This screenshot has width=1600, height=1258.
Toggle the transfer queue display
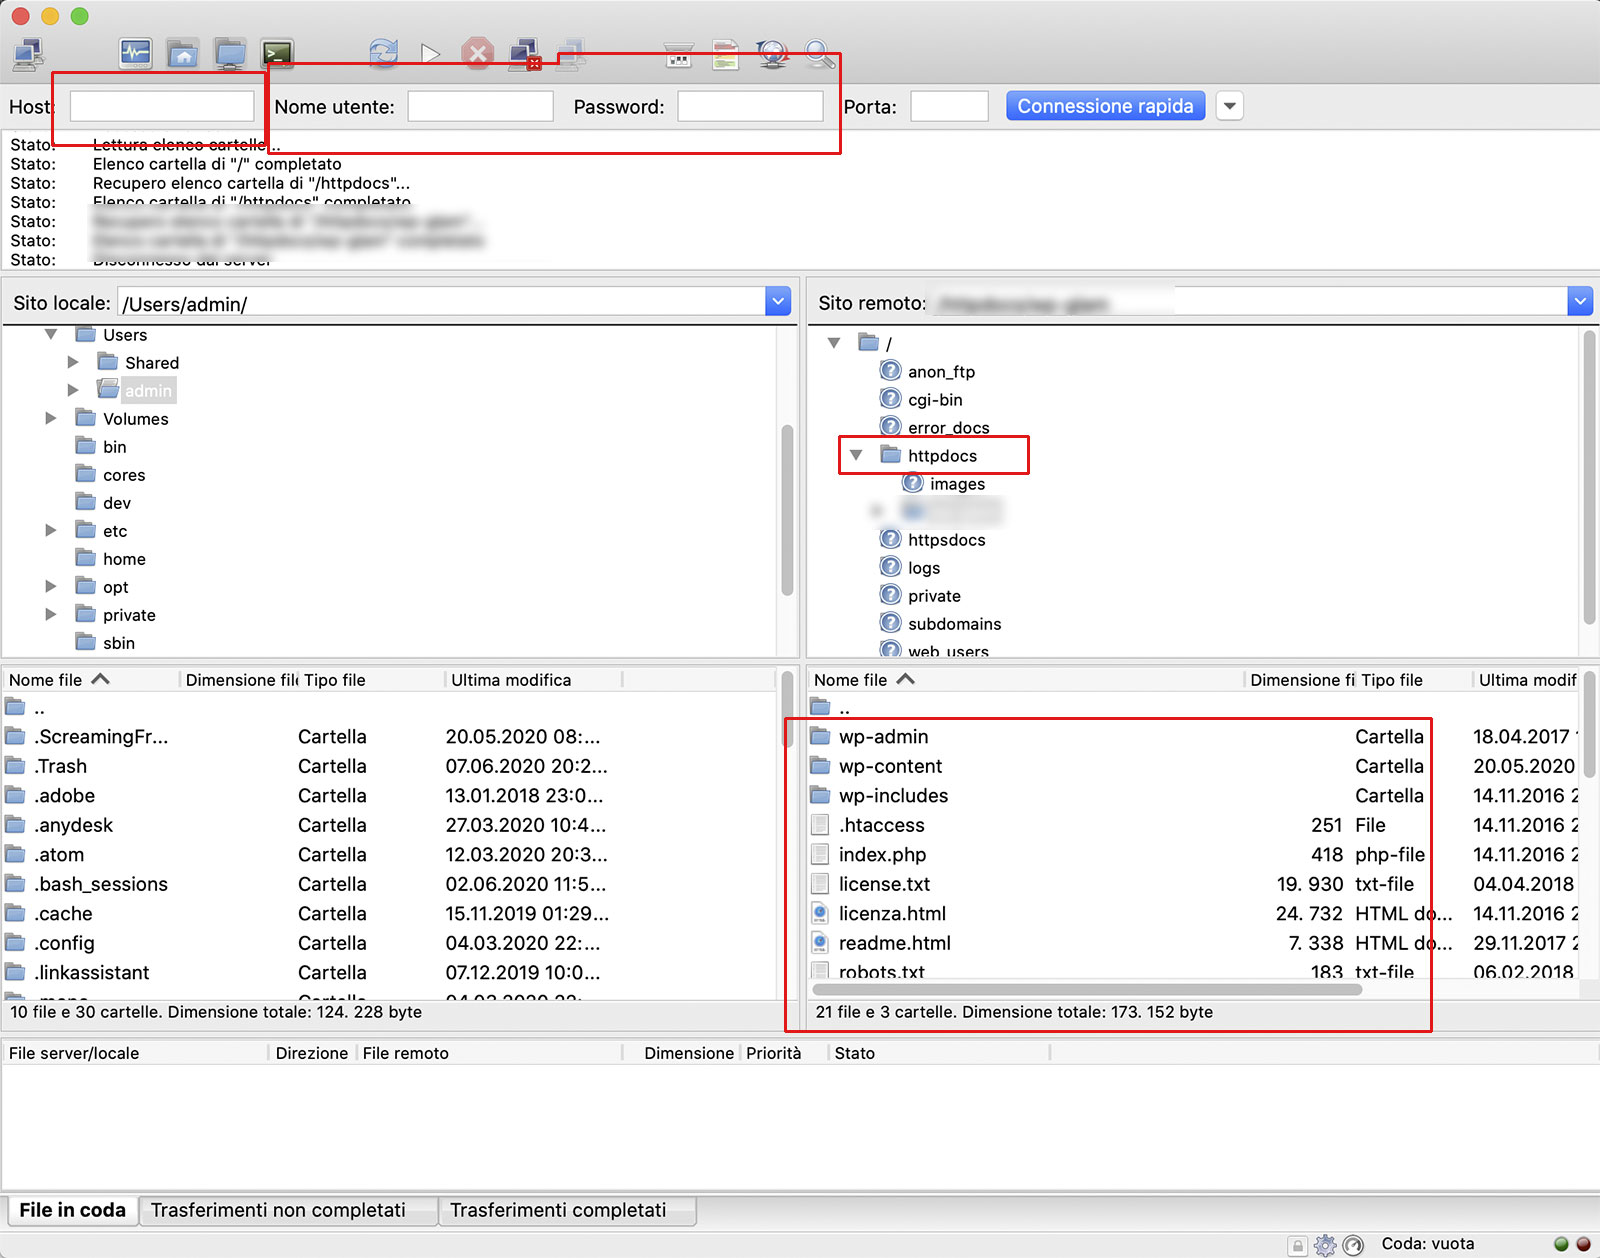tap(277, 54)
